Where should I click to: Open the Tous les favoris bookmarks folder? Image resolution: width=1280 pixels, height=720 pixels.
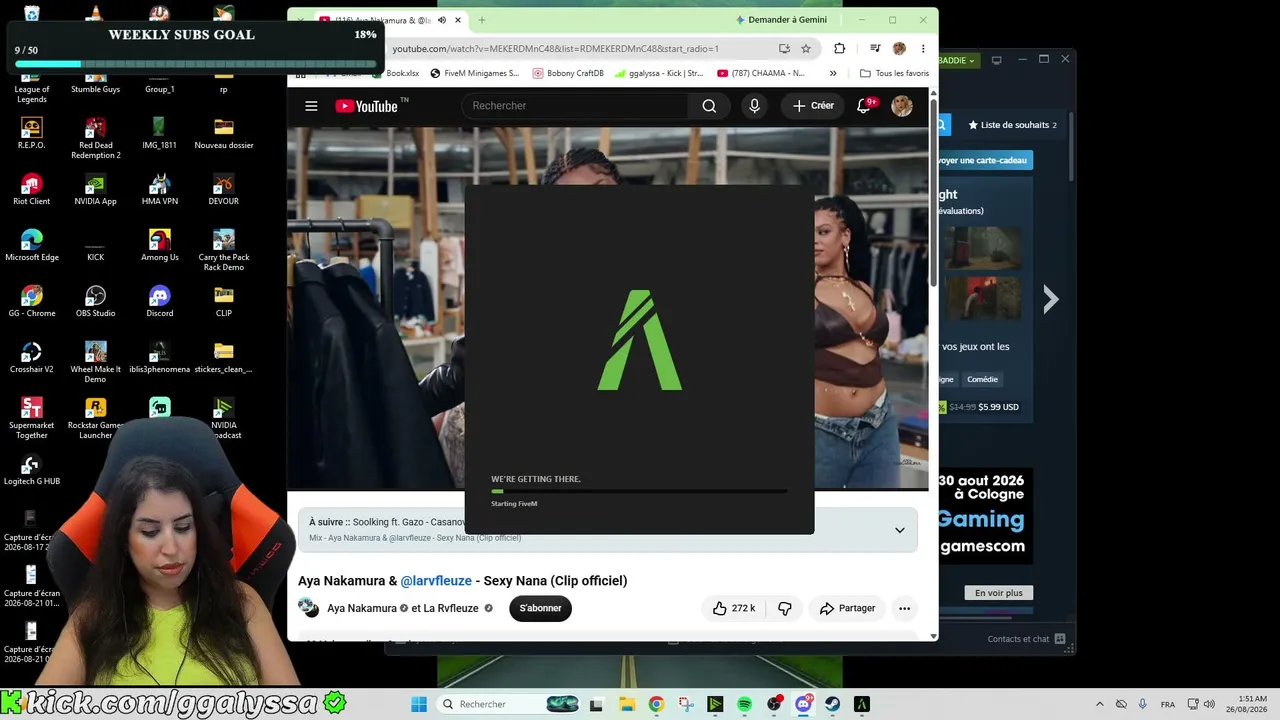tap(895, 73)
